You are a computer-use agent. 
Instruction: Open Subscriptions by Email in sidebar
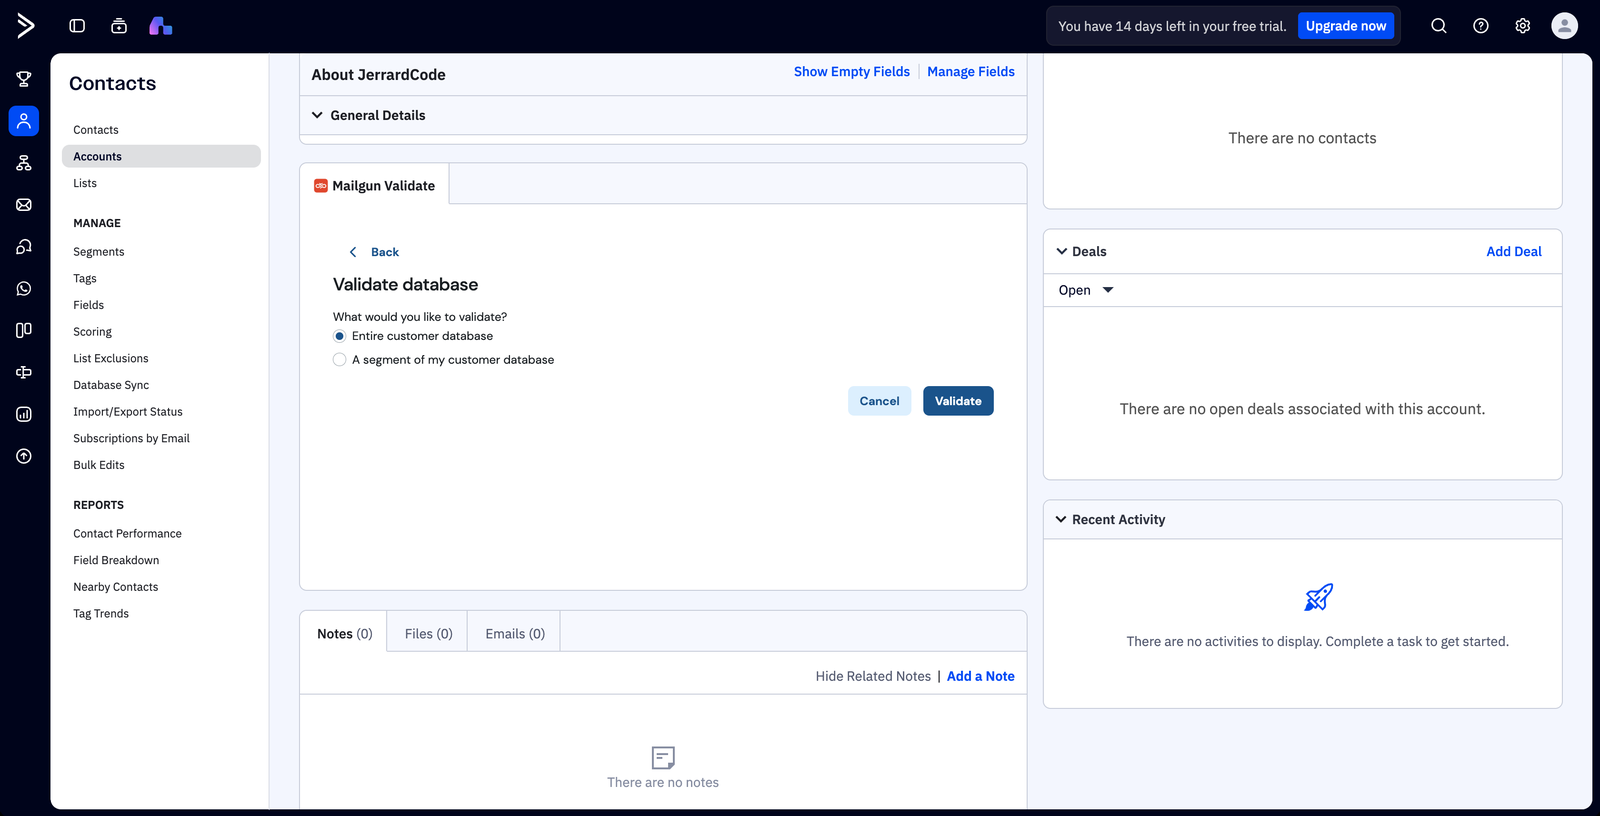pos(131,438)
